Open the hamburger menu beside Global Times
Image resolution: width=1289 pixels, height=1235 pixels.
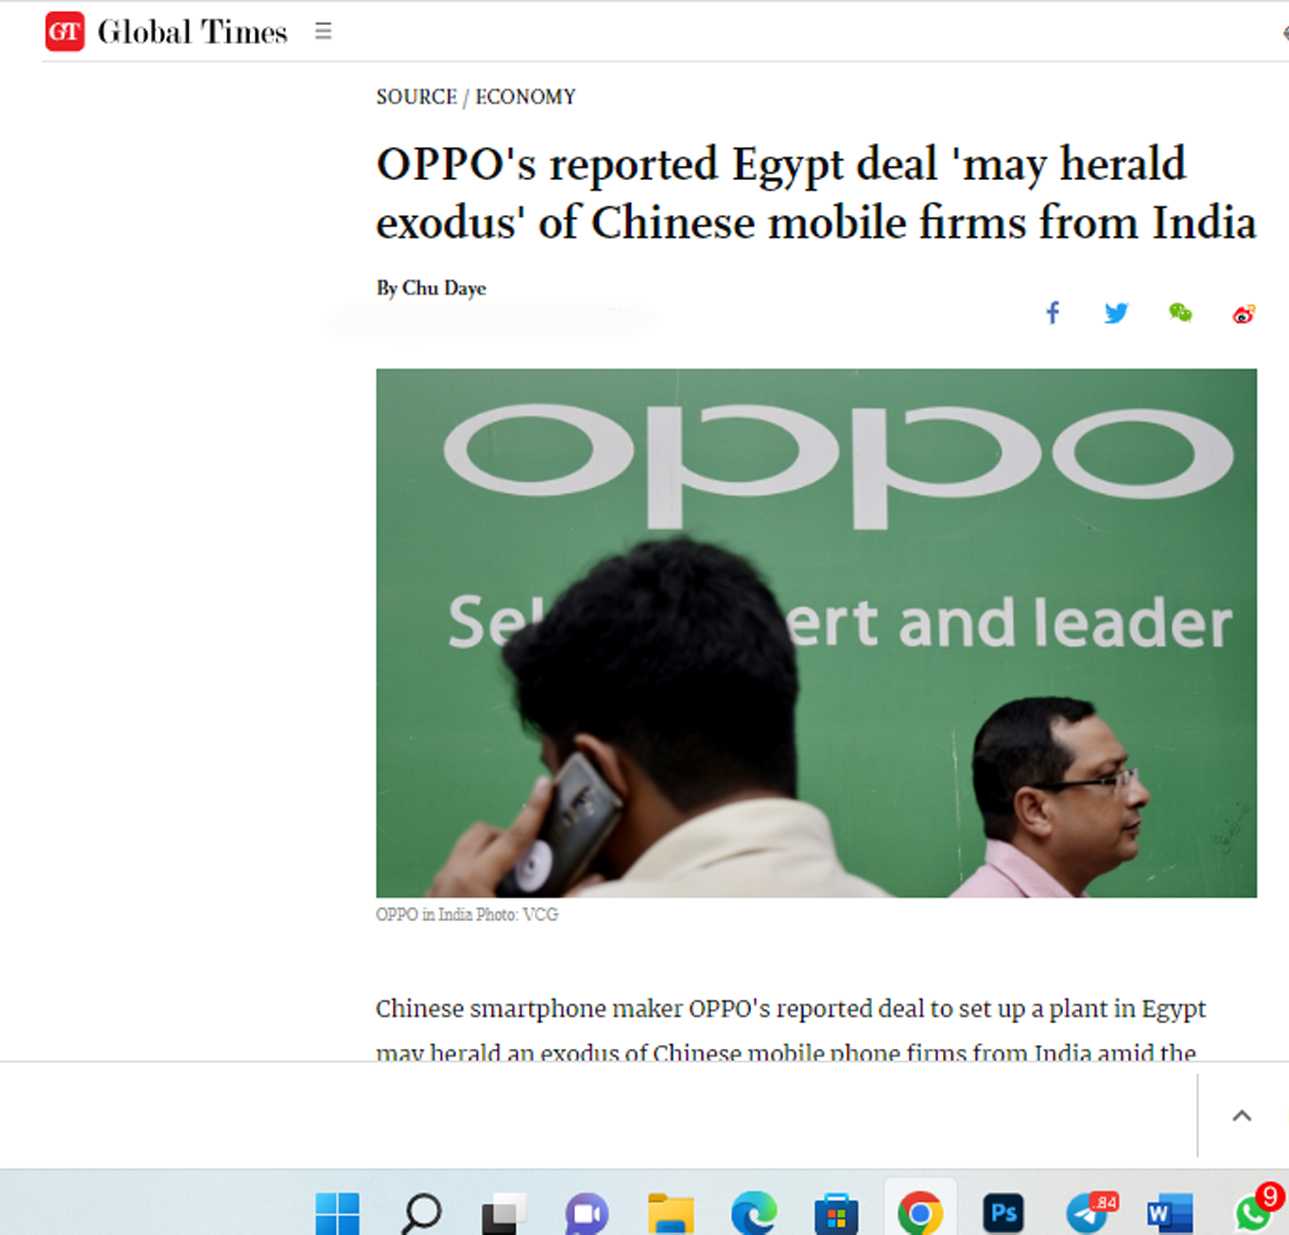[x=323, y=31]
